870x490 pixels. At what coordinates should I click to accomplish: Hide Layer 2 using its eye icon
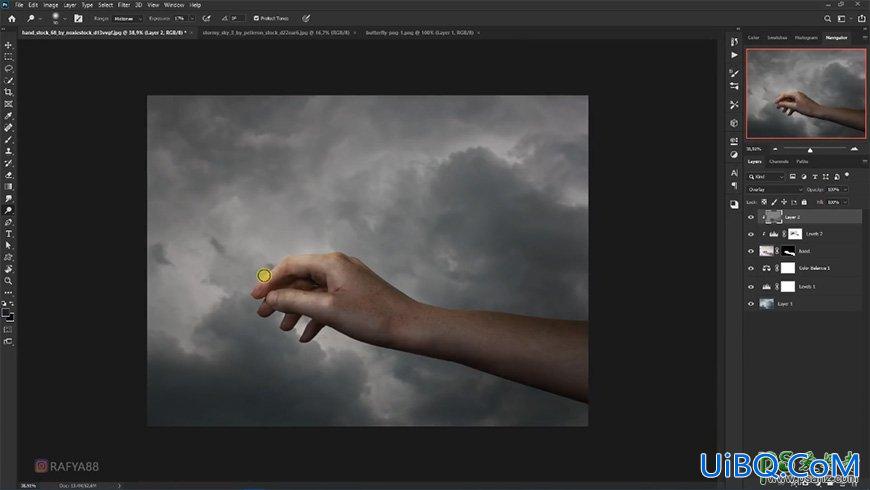click(751, 217)
